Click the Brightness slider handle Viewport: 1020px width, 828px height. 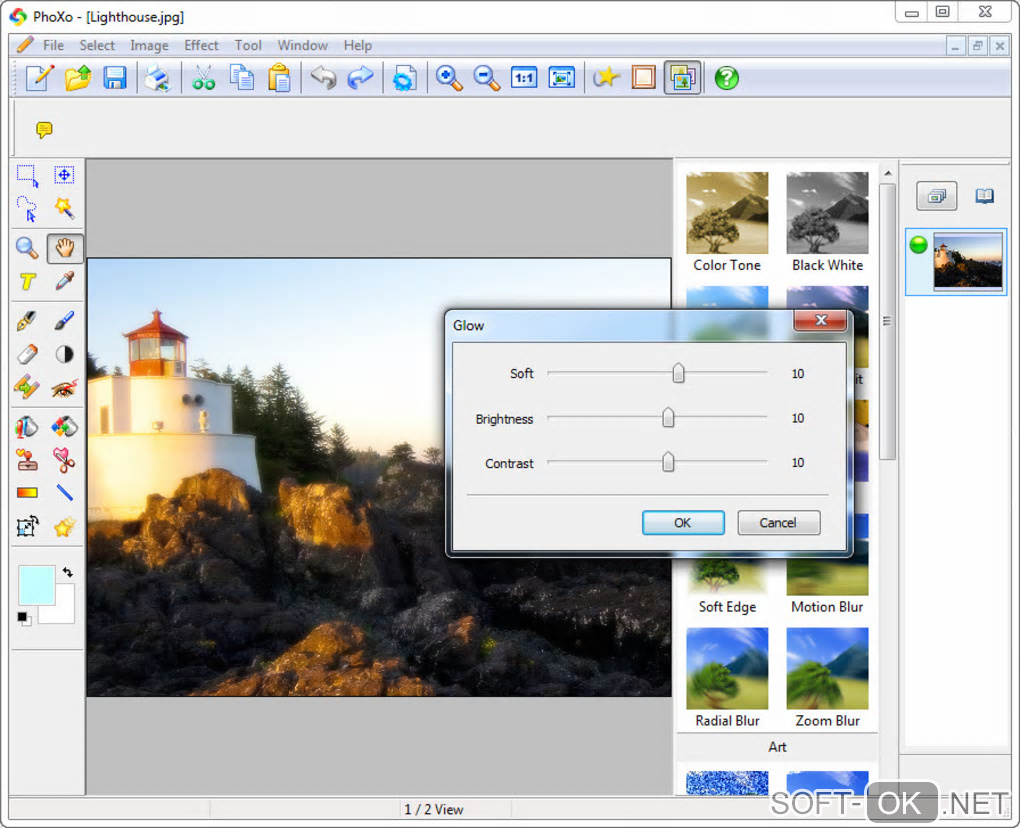pyautogui.click(x=668, y=418)
